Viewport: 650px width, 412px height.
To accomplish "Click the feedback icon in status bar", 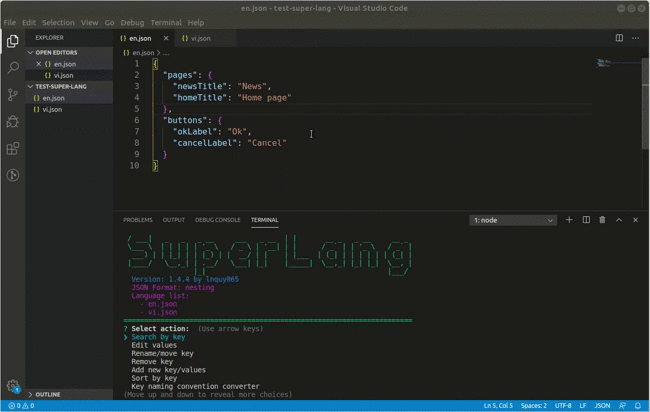I will (623, 406).
